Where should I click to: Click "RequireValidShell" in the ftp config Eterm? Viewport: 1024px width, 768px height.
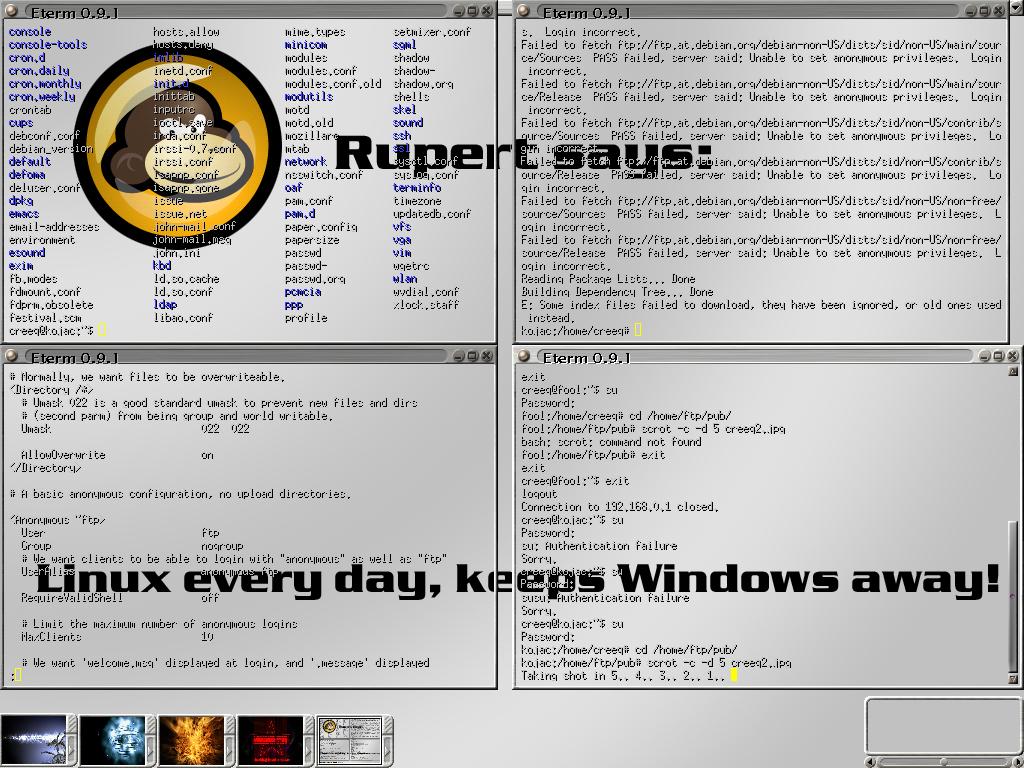(72, 598)
